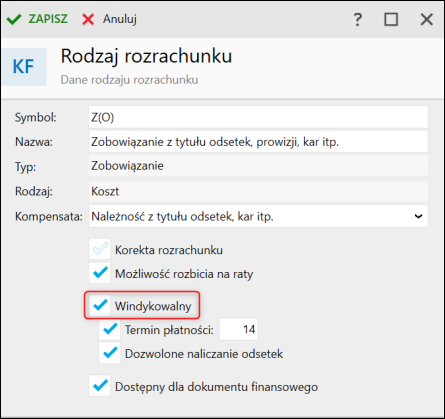
Task: Click the Rodzaj: field label
Action: point(34,191)
